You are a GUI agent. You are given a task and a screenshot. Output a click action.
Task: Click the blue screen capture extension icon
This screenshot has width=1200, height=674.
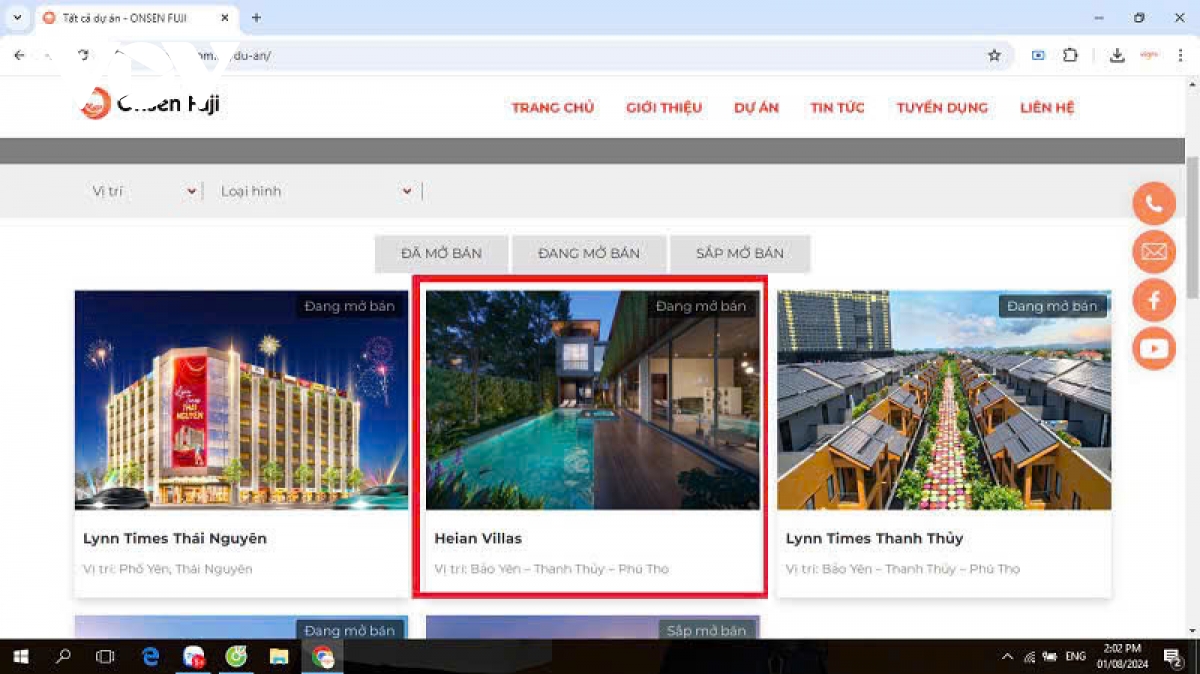[1038, 56]
